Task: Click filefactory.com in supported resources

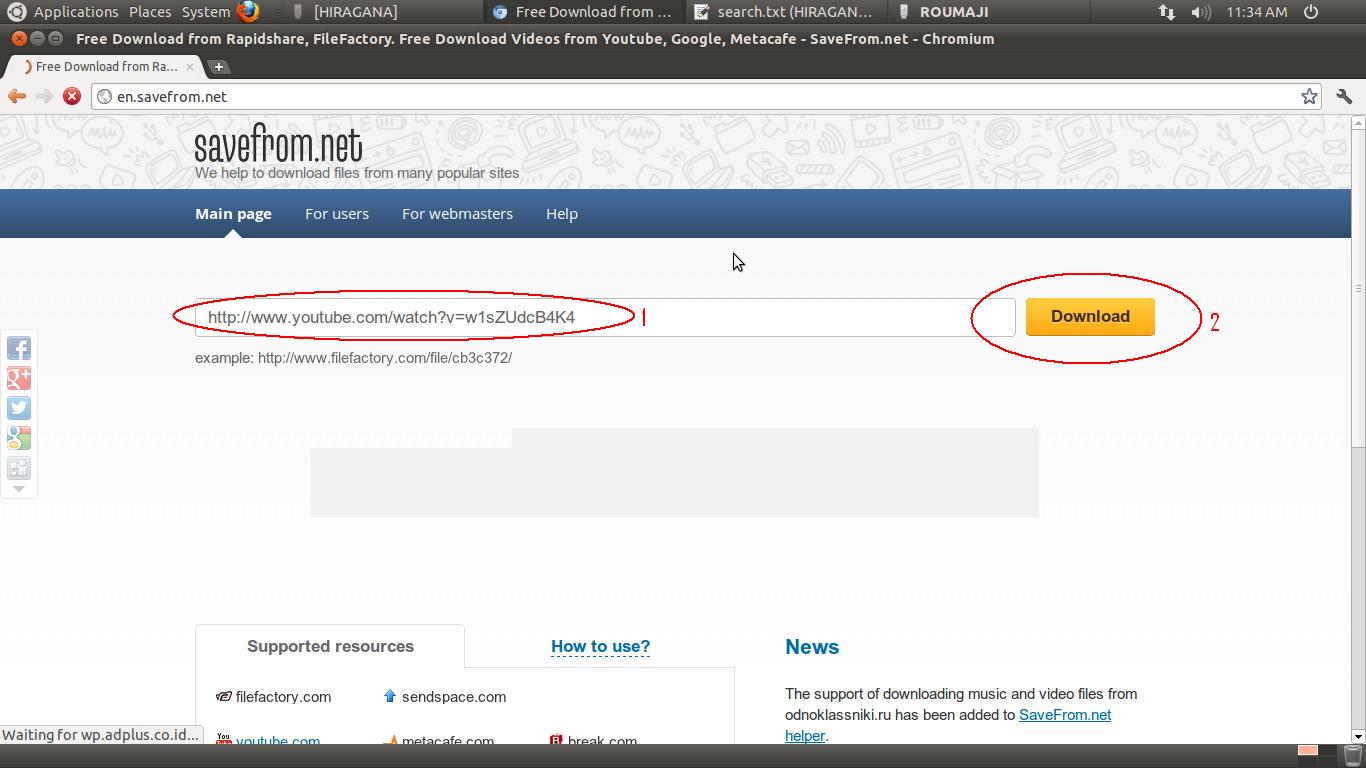Action: click(283, 697)
